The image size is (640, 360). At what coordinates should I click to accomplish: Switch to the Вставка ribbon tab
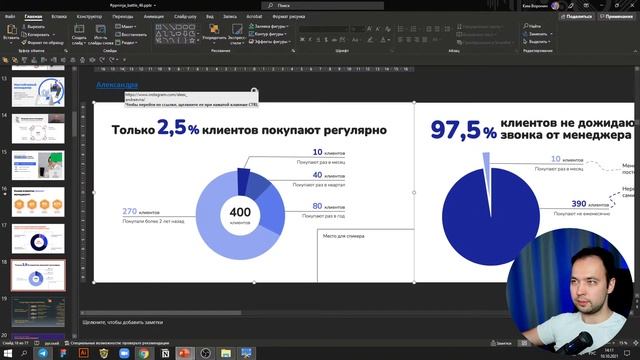(x=59, y=17)
